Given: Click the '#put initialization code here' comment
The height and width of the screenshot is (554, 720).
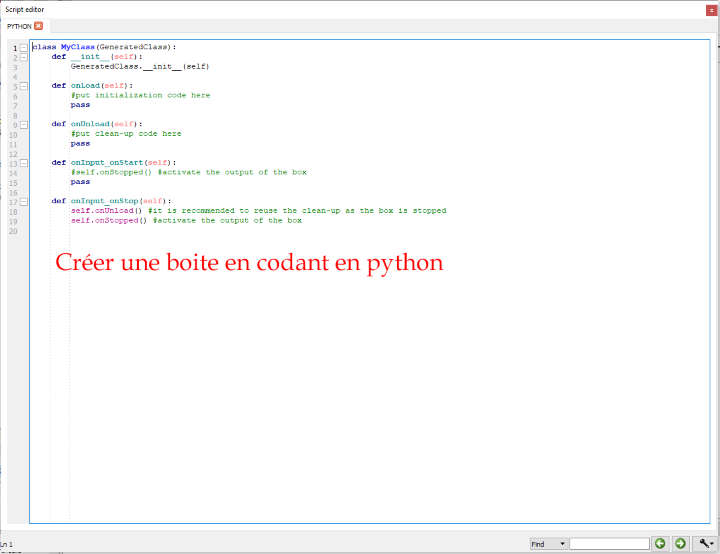Looking at the screenshot, I should point(141,95).
